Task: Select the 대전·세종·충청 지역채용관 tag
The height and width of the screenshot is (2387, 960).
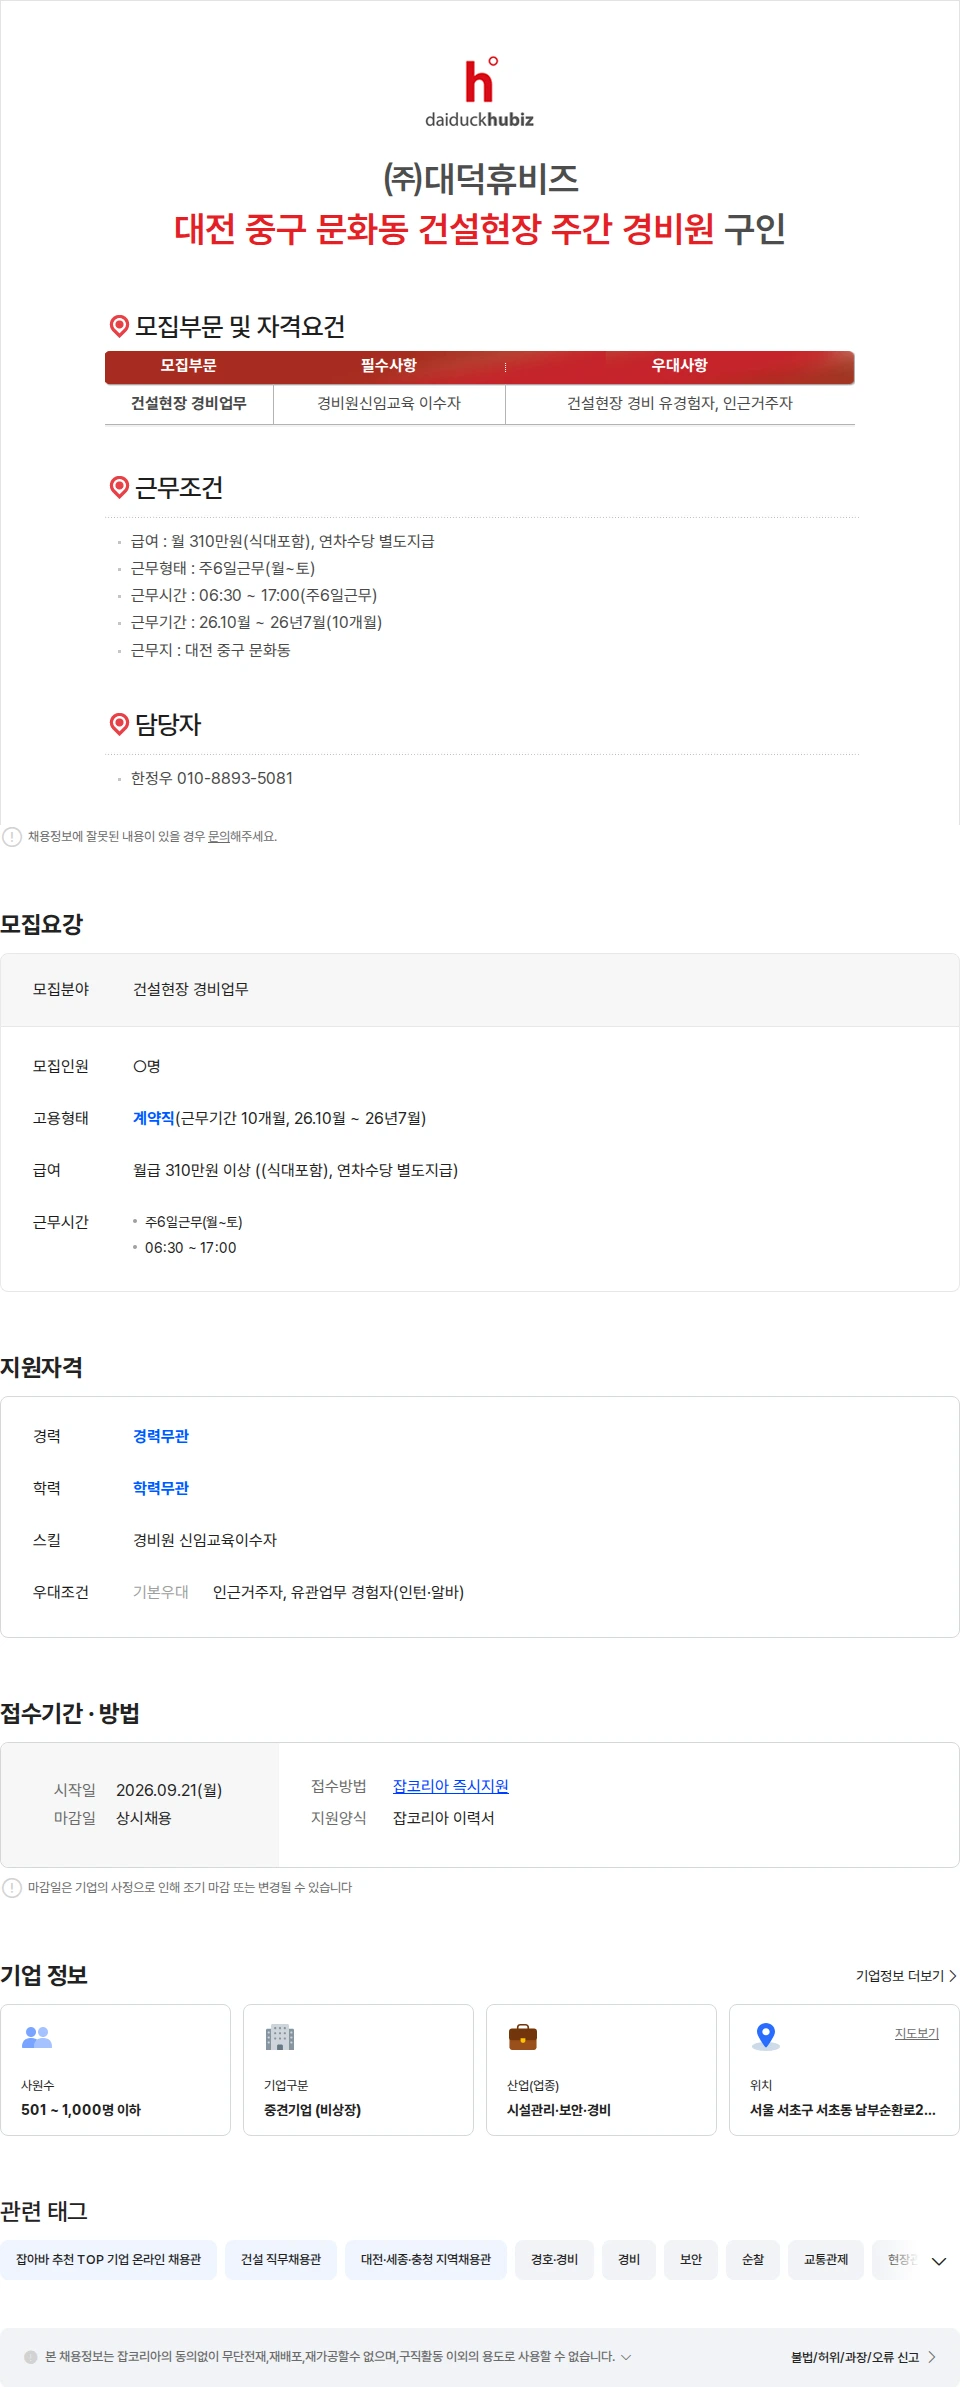Action: 426,2260
